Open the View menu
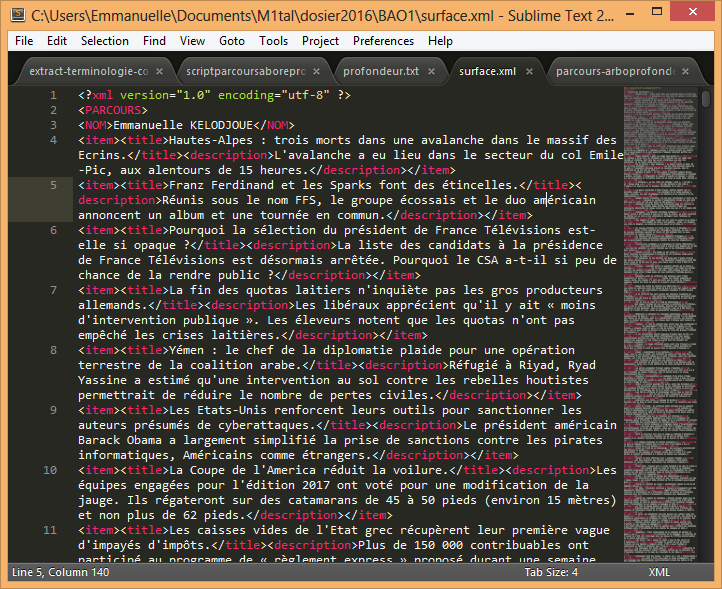 192,41
